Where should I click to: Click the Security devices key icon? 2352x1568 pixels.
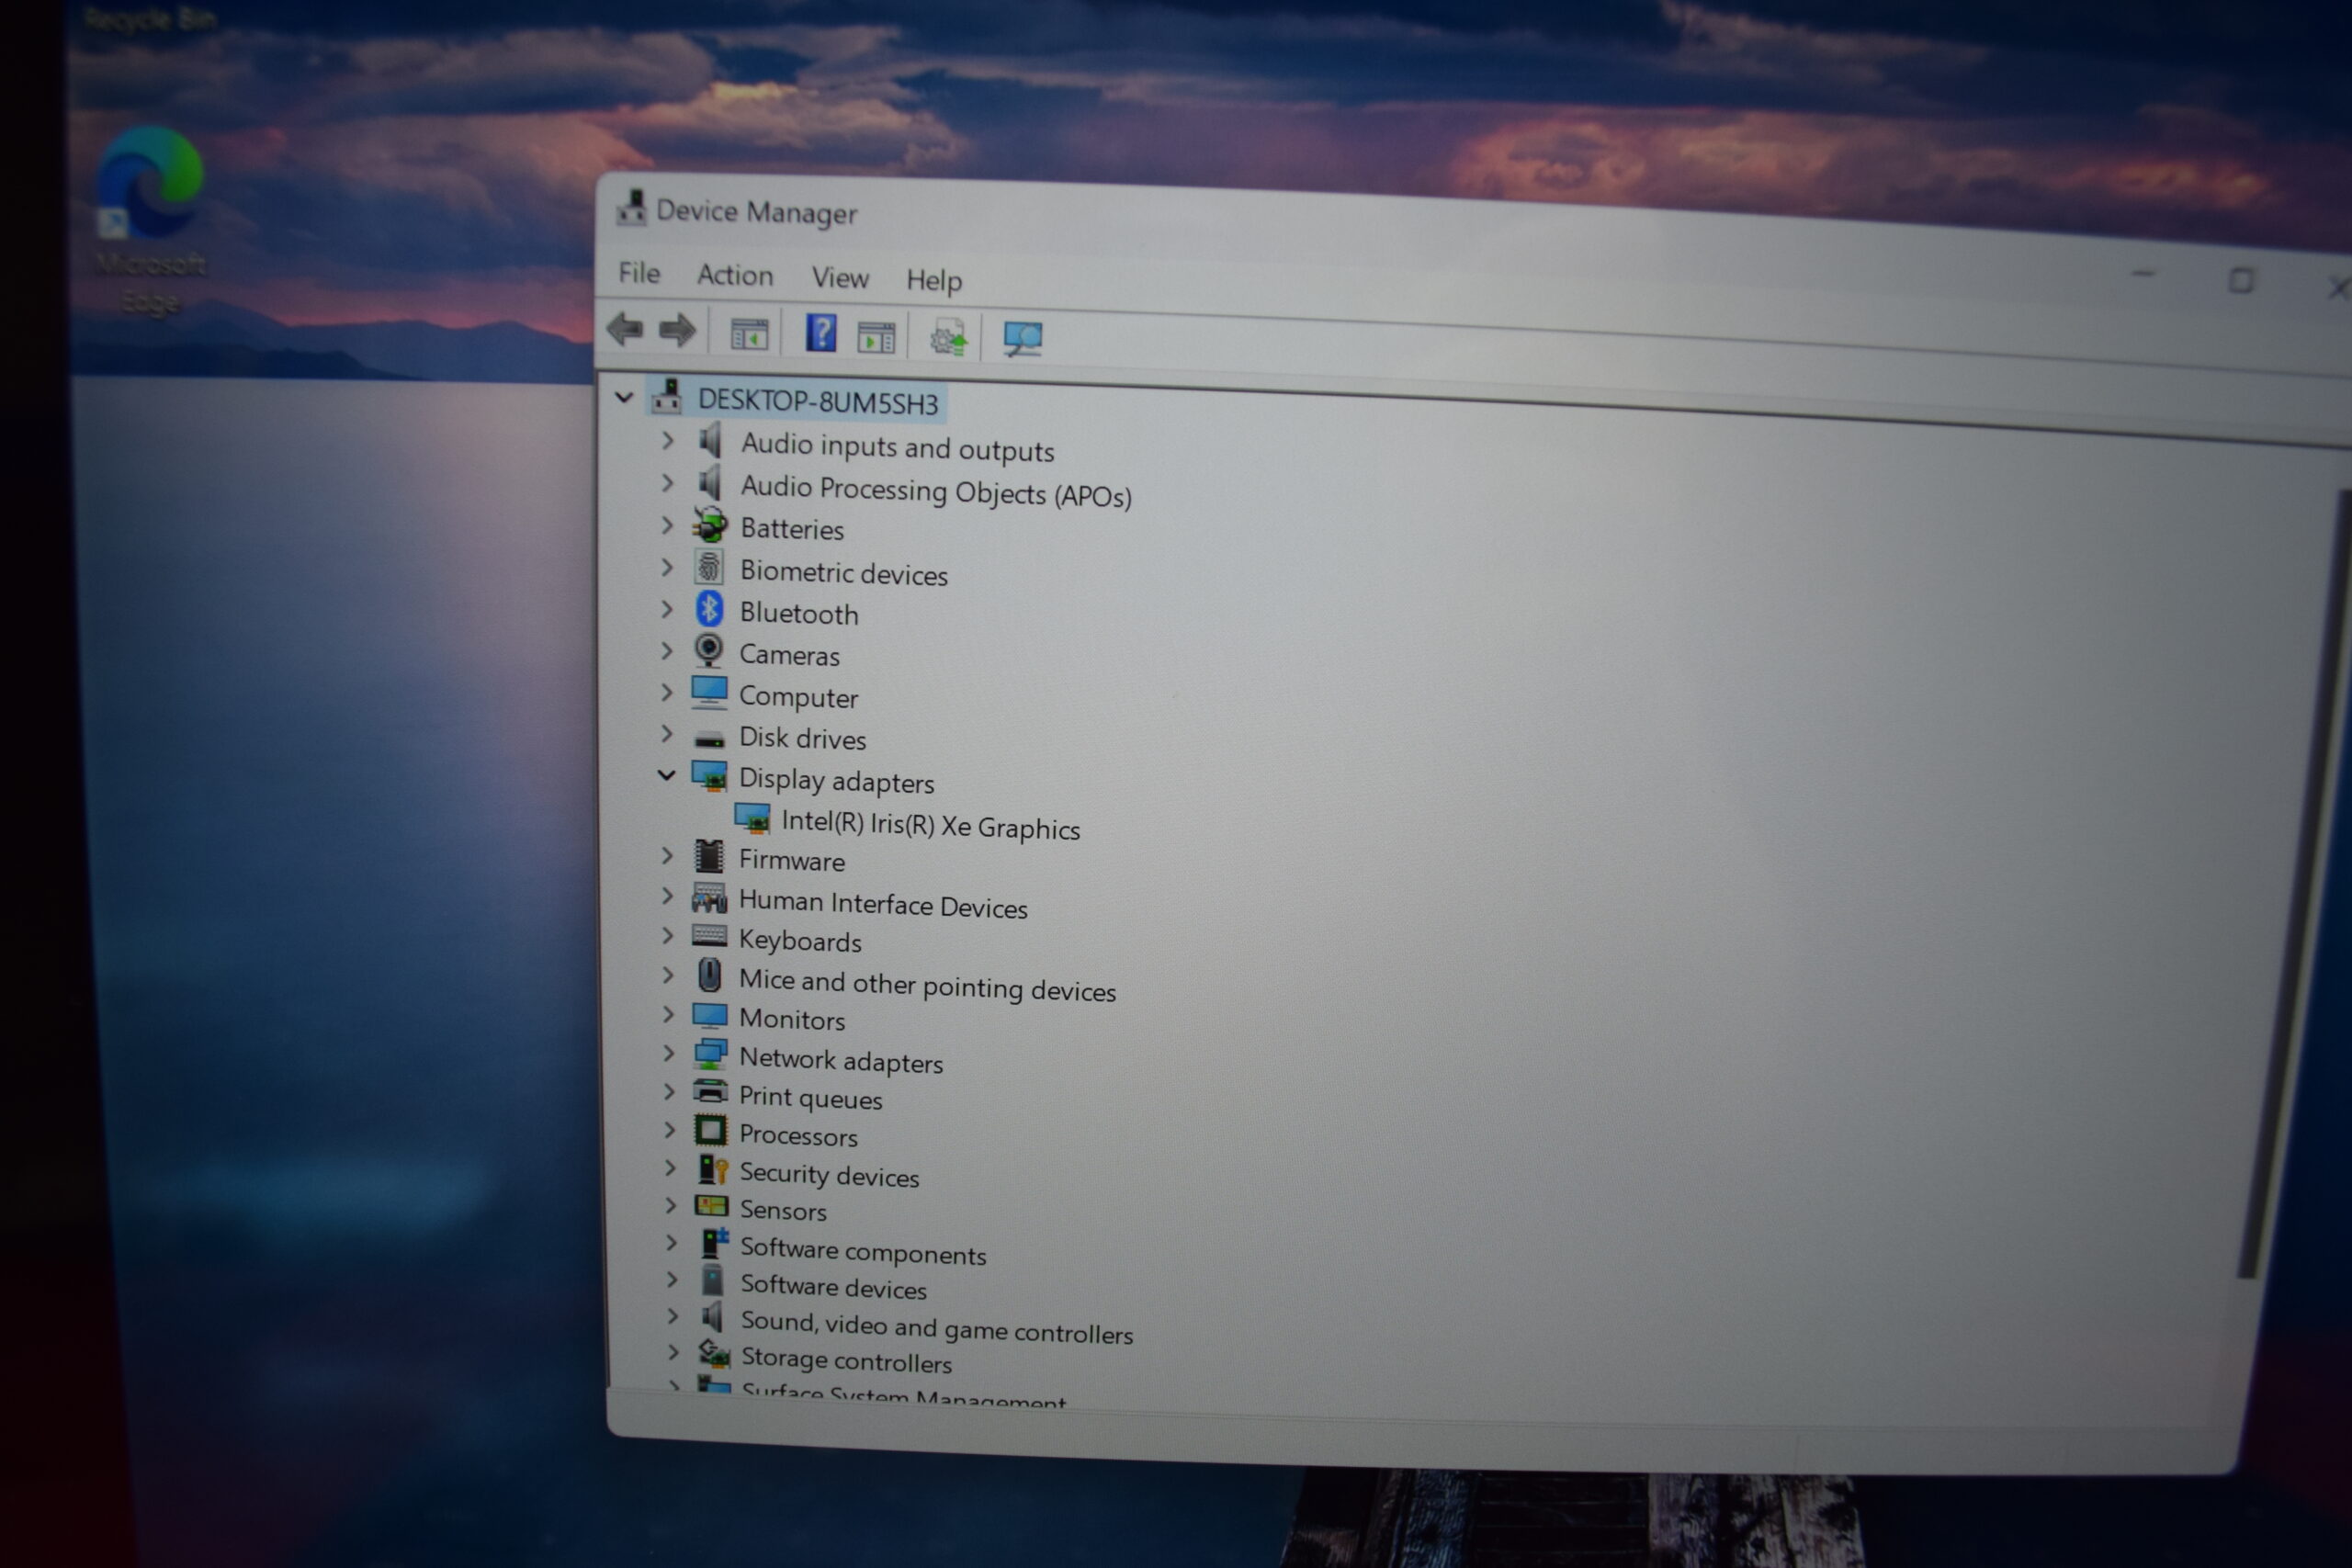point(713,1170)
